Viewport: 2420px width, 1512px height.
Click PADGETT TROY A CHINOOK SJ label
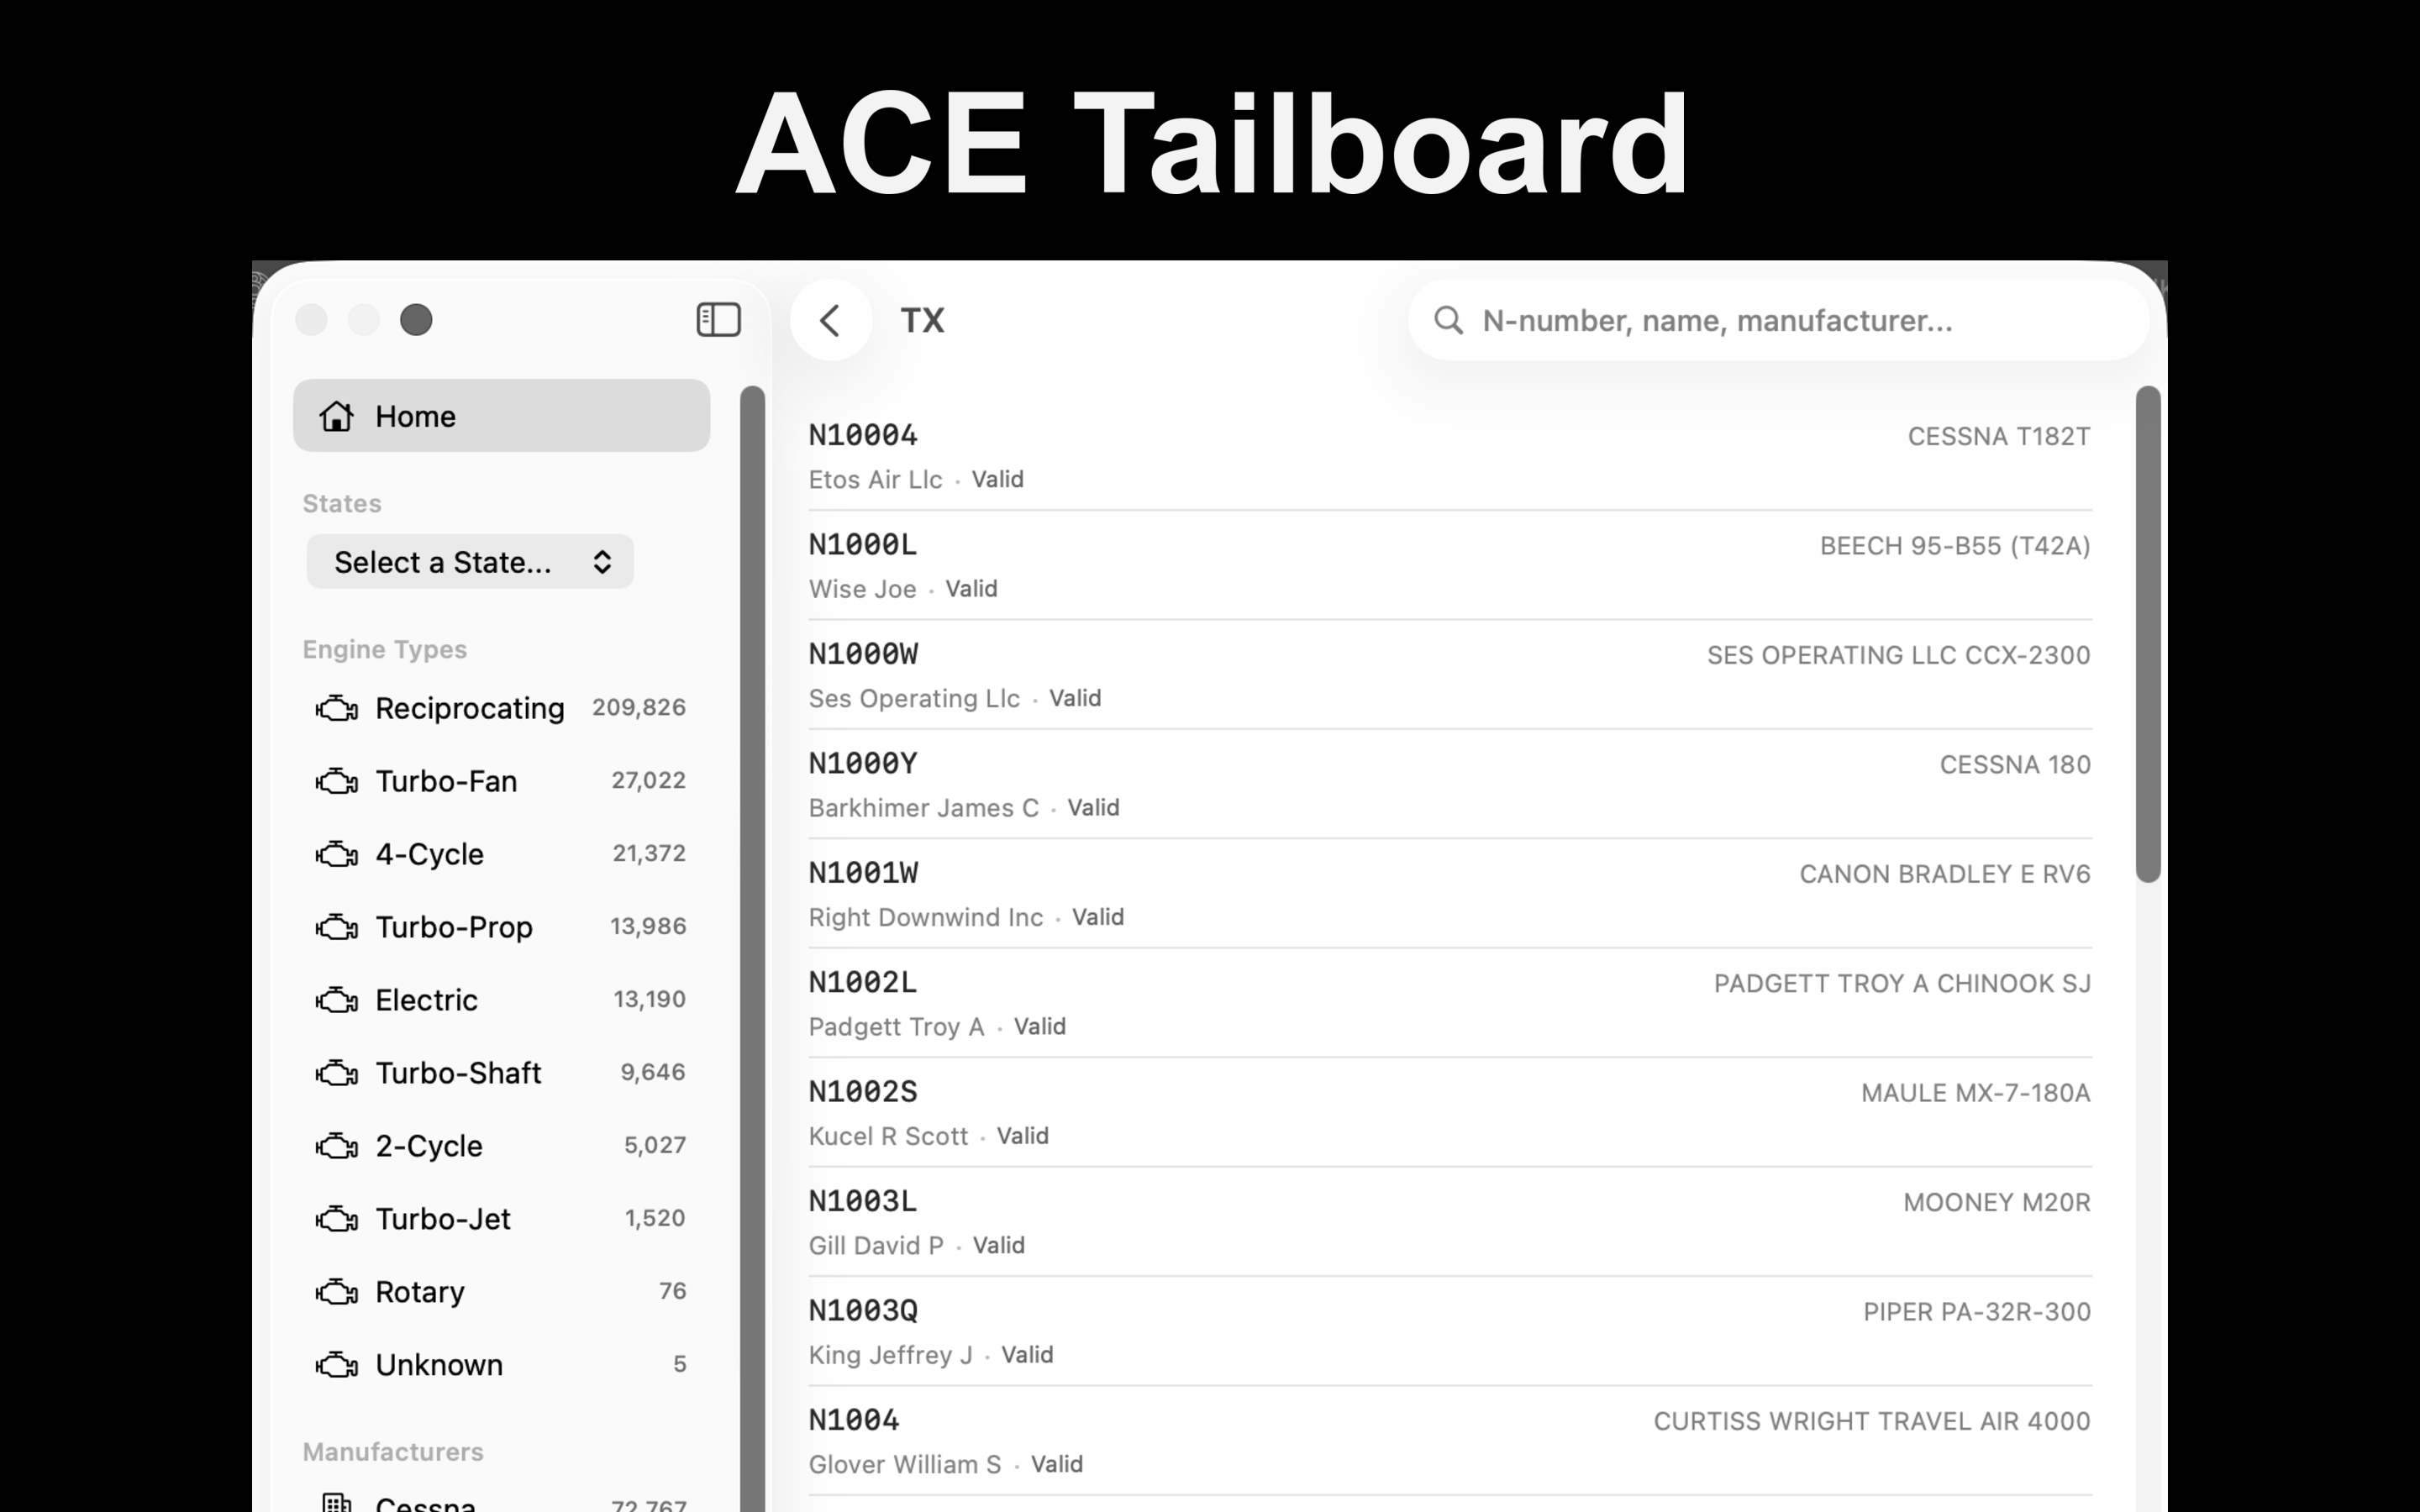point(1902,984)
